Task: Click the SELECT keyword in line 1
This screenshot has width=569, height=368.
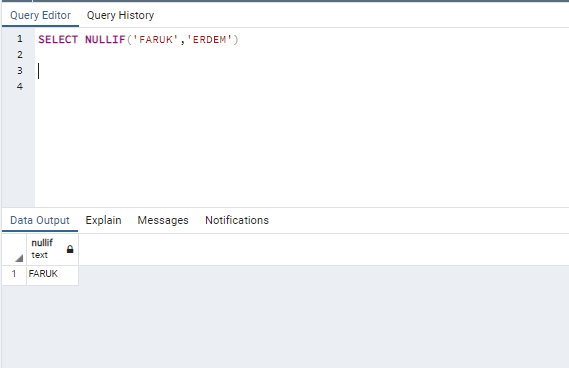Action: [x=58, y=40]
